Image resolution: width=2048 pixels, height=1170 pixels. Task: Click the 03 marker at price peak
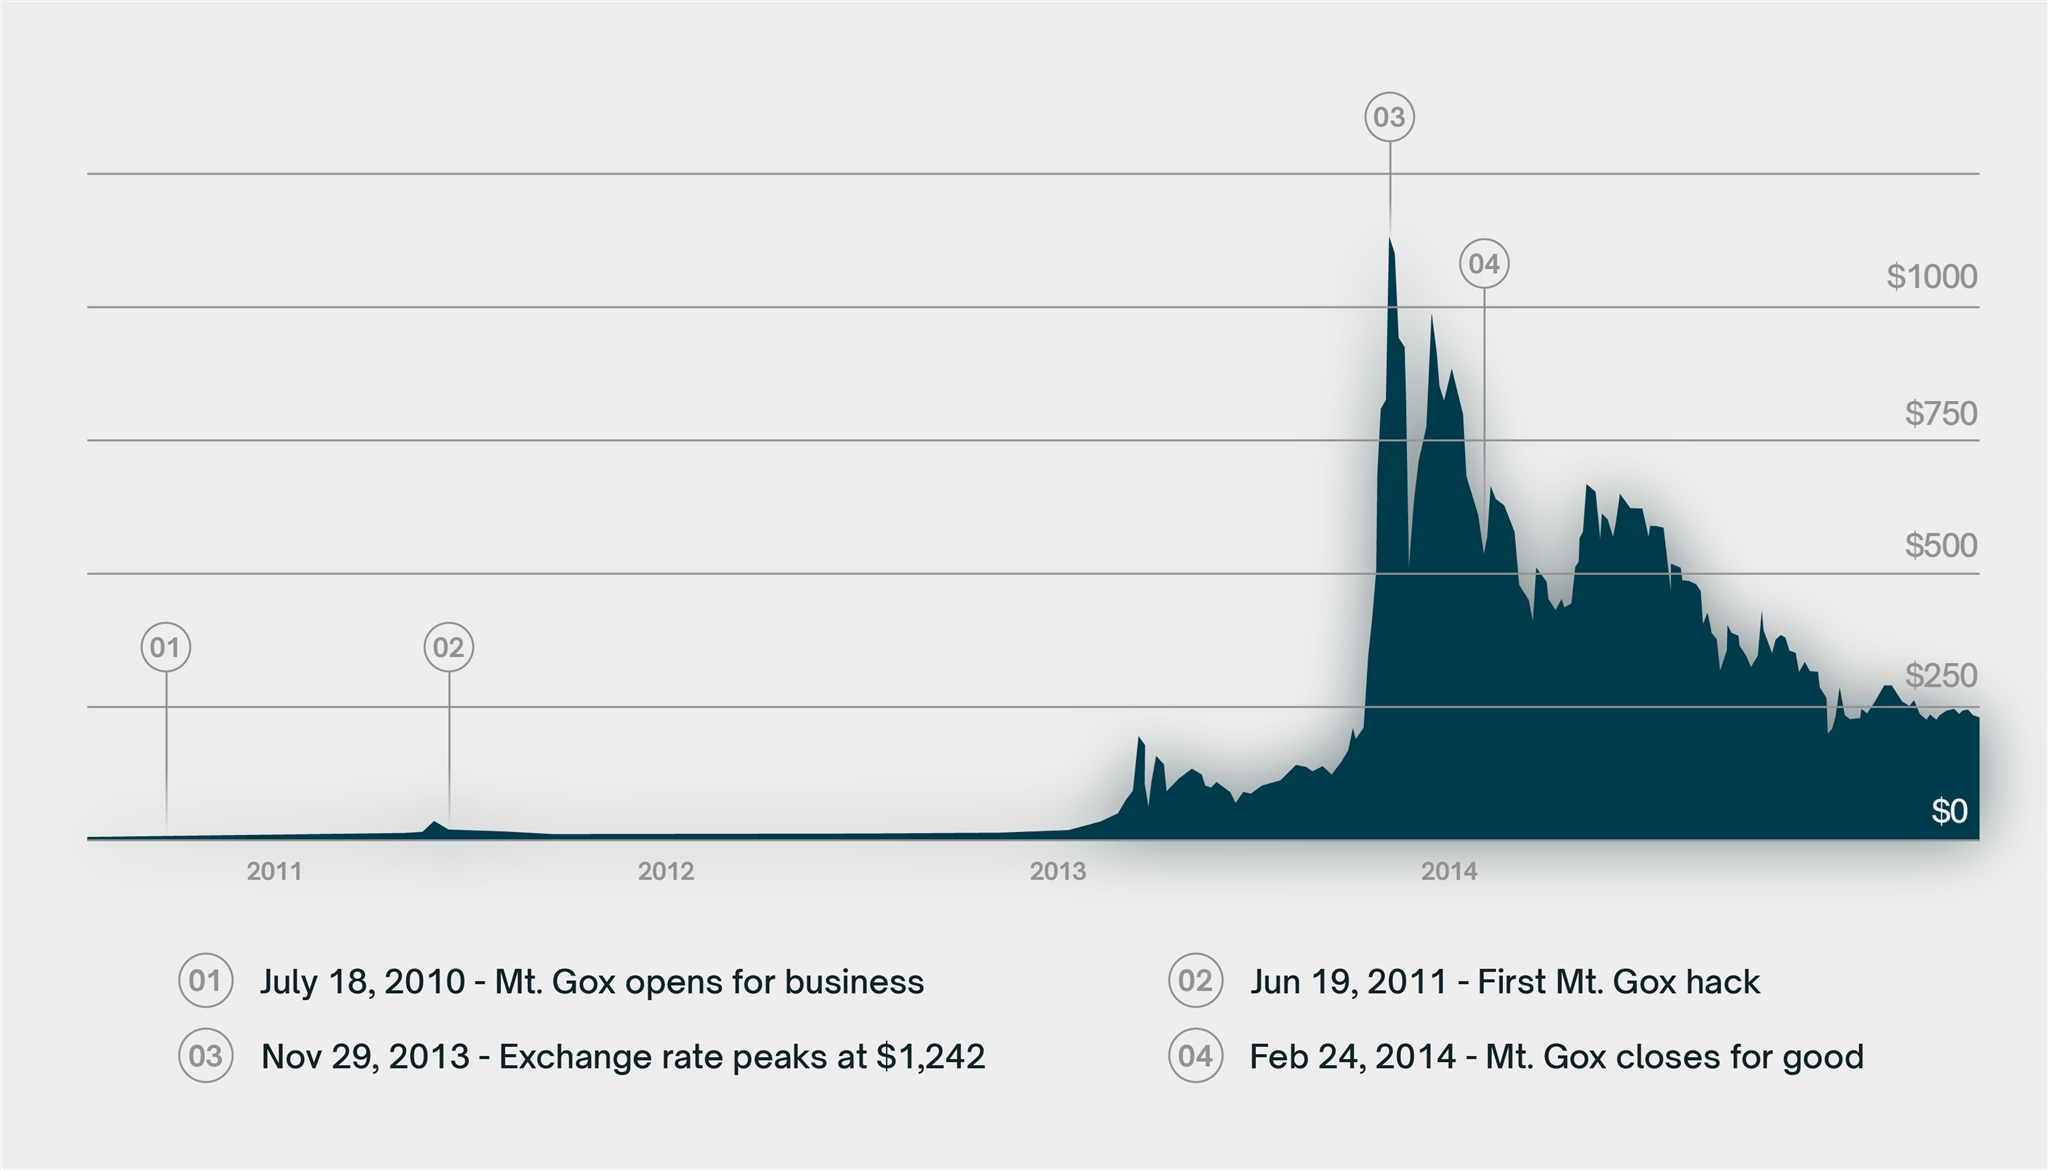pyautogui.click(x=1389, y=118)
